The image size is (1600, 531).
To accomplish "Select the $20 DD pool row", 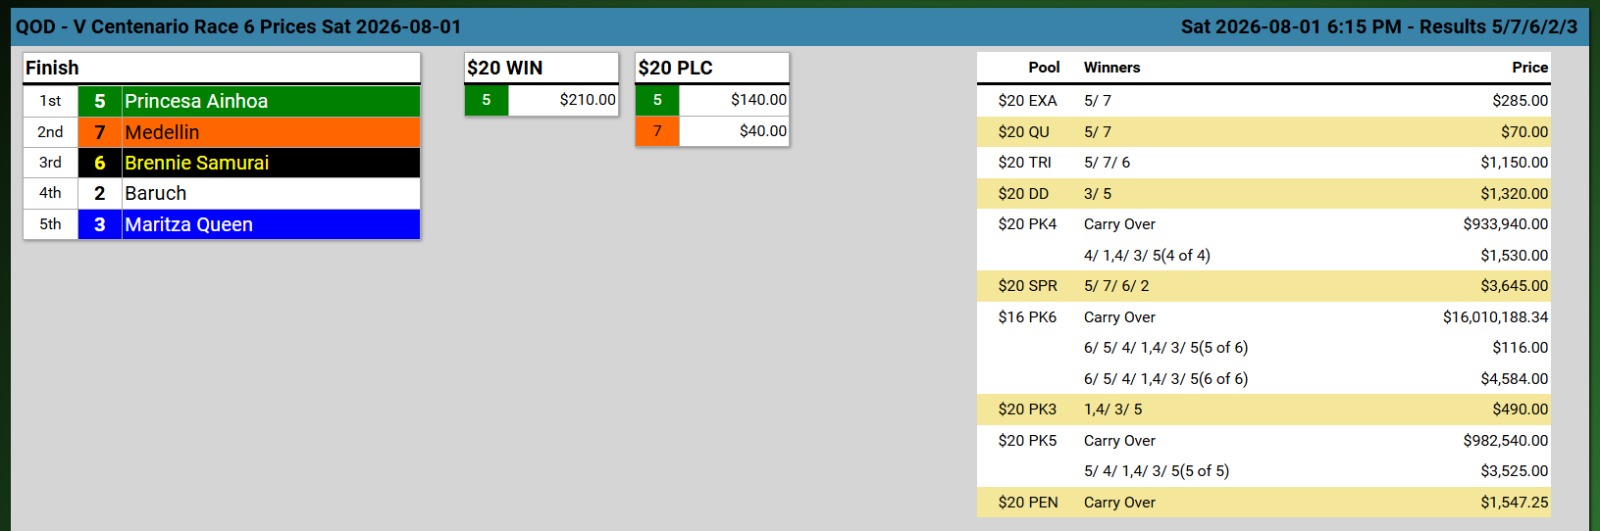I will [1264, 194].
